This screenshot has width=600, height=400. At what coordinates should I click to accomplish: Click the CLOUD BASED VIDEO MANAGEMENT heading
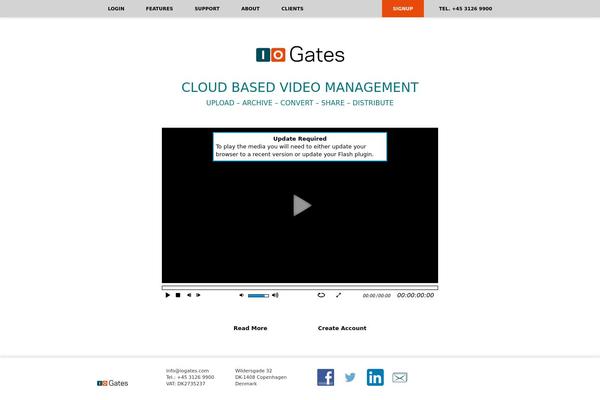coord(300,87)
